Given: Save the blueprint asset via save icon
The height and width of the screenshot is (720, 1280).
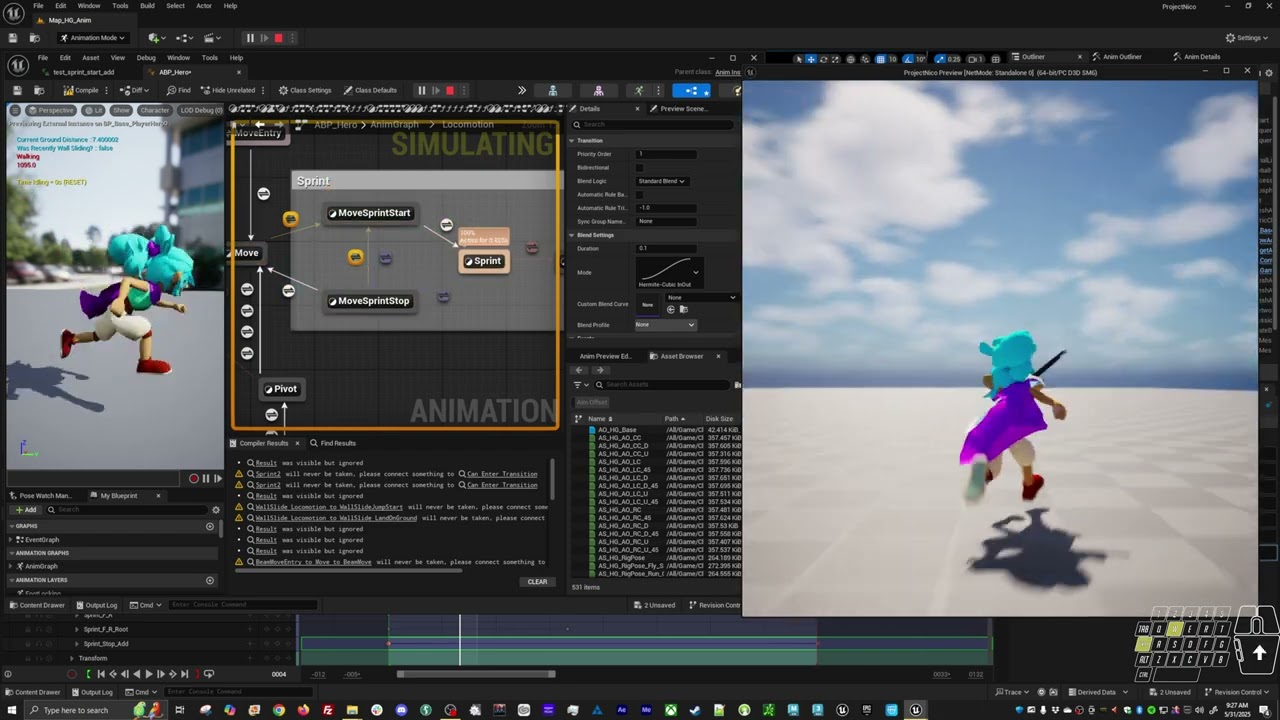Looking at the screenshot, I should (x=17, y=90).
